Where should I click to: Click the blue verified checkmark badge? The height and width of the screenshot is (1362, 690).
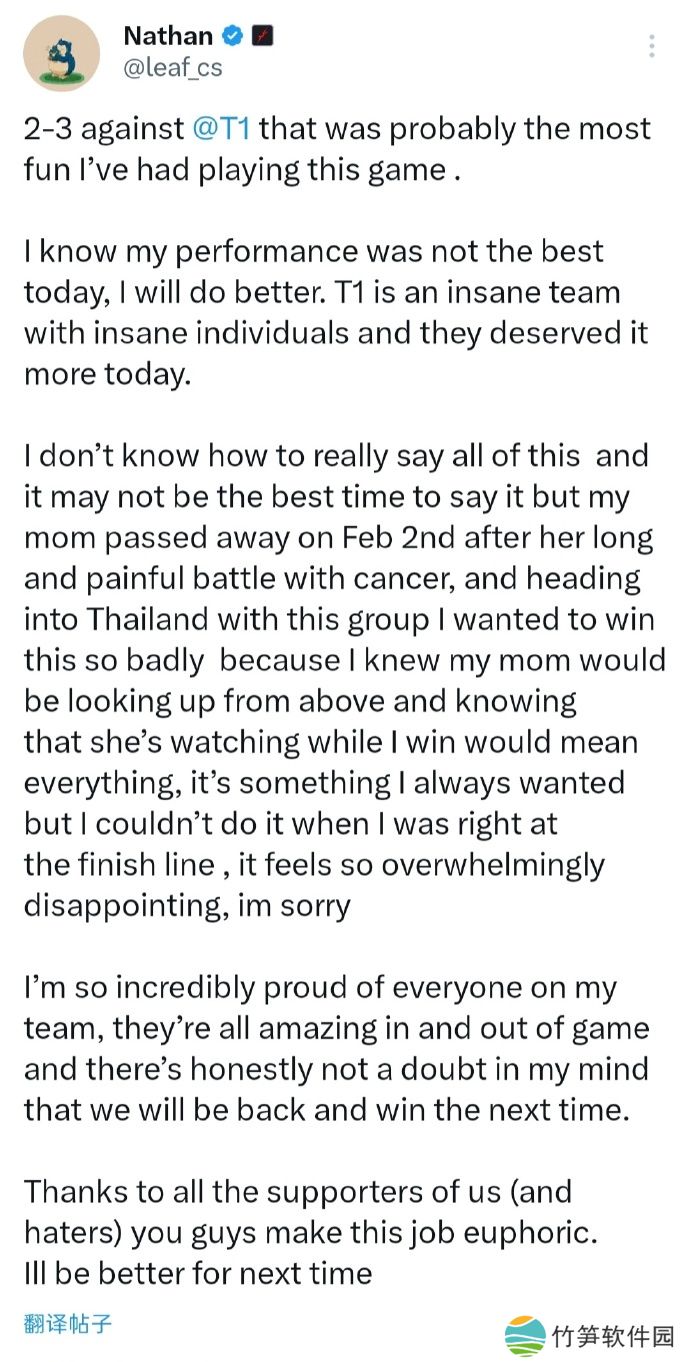point(233,37)
